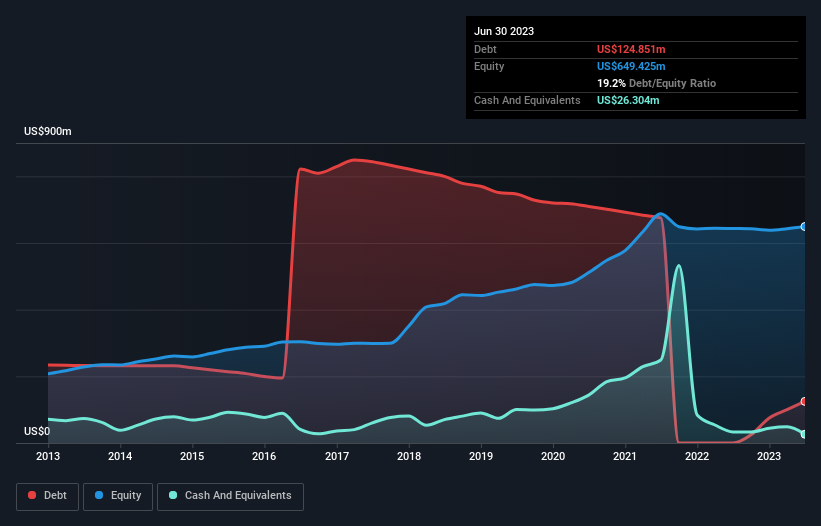
Task: Click the US$900m y-axis label
Action: [48, 132]
